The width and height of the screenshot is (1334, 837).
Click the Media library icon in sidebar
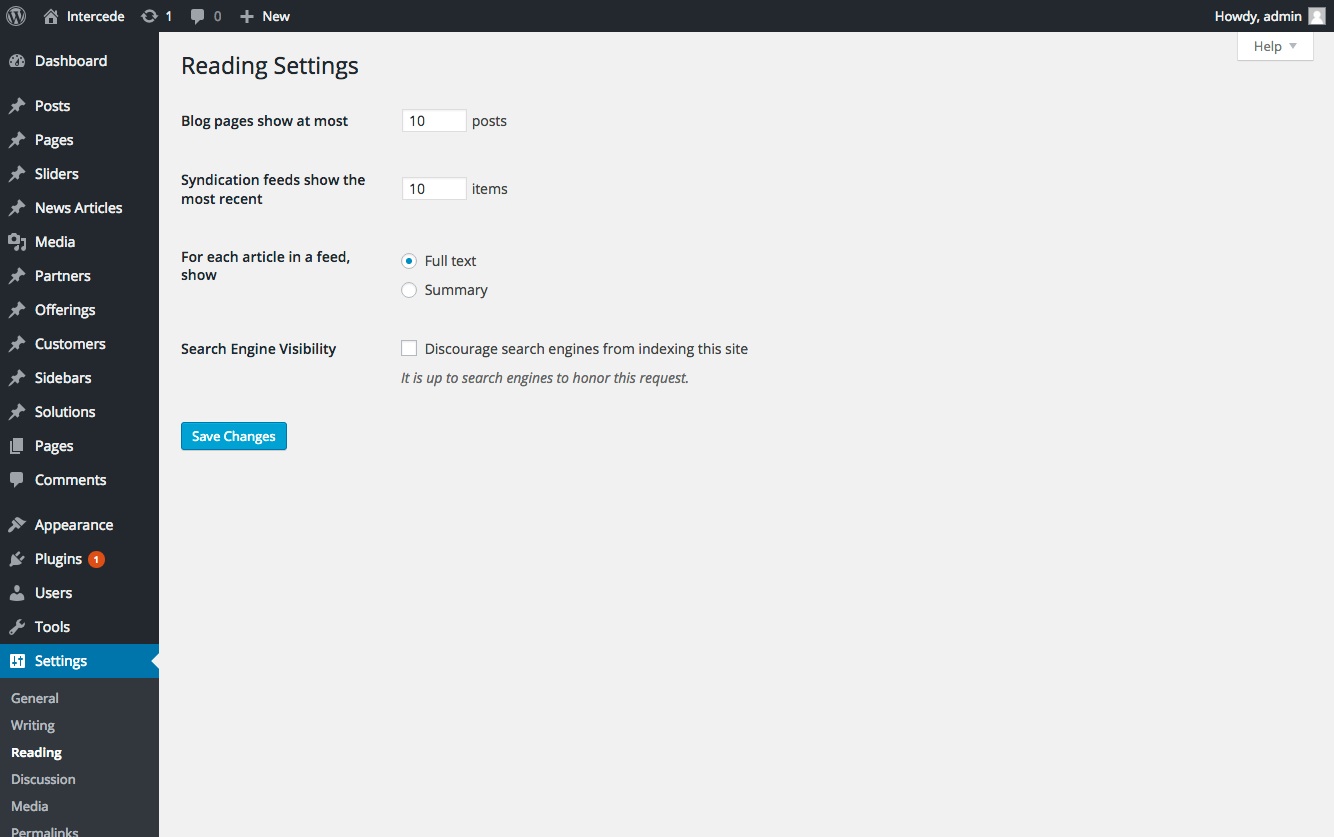(17, 242)
